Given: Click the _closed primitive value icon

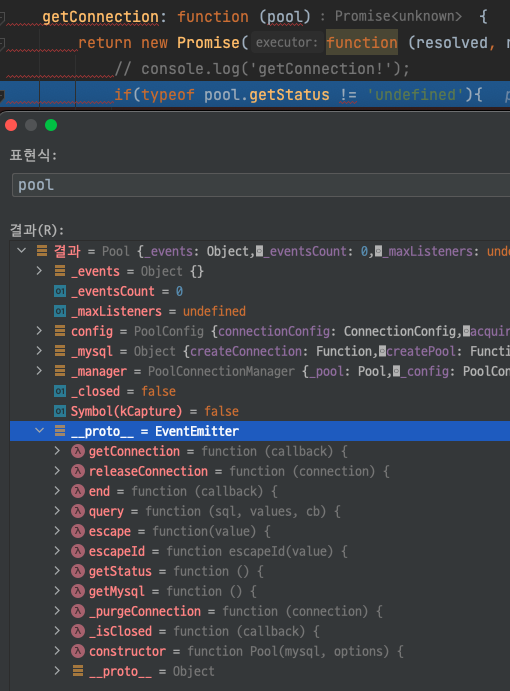Looking at the screenshot, I should coord(60,391).
